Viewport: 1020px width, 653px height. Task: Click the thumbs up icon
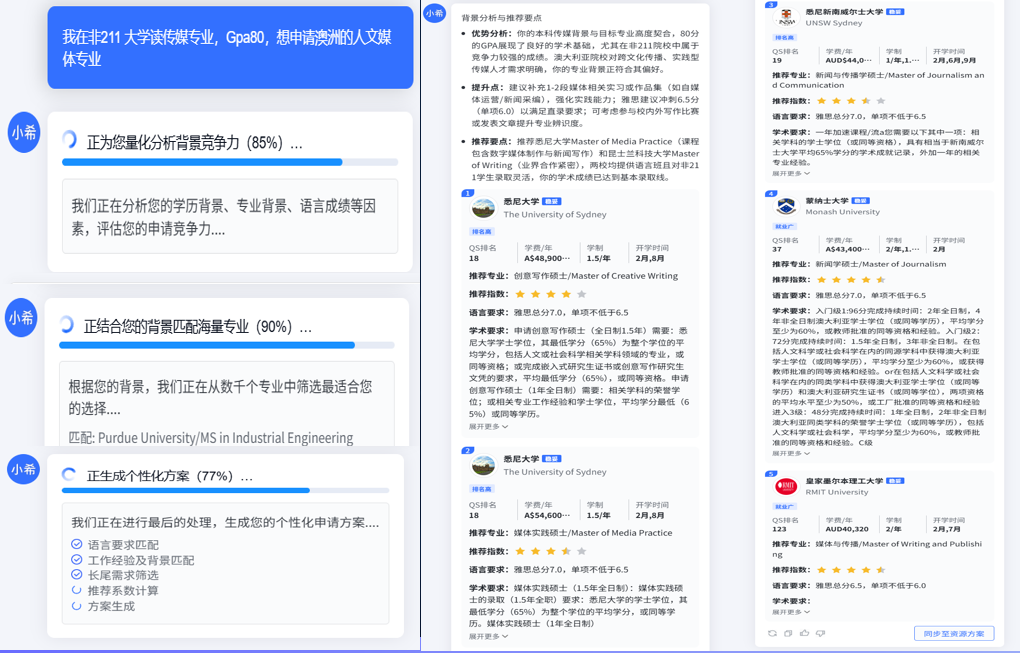805,633
